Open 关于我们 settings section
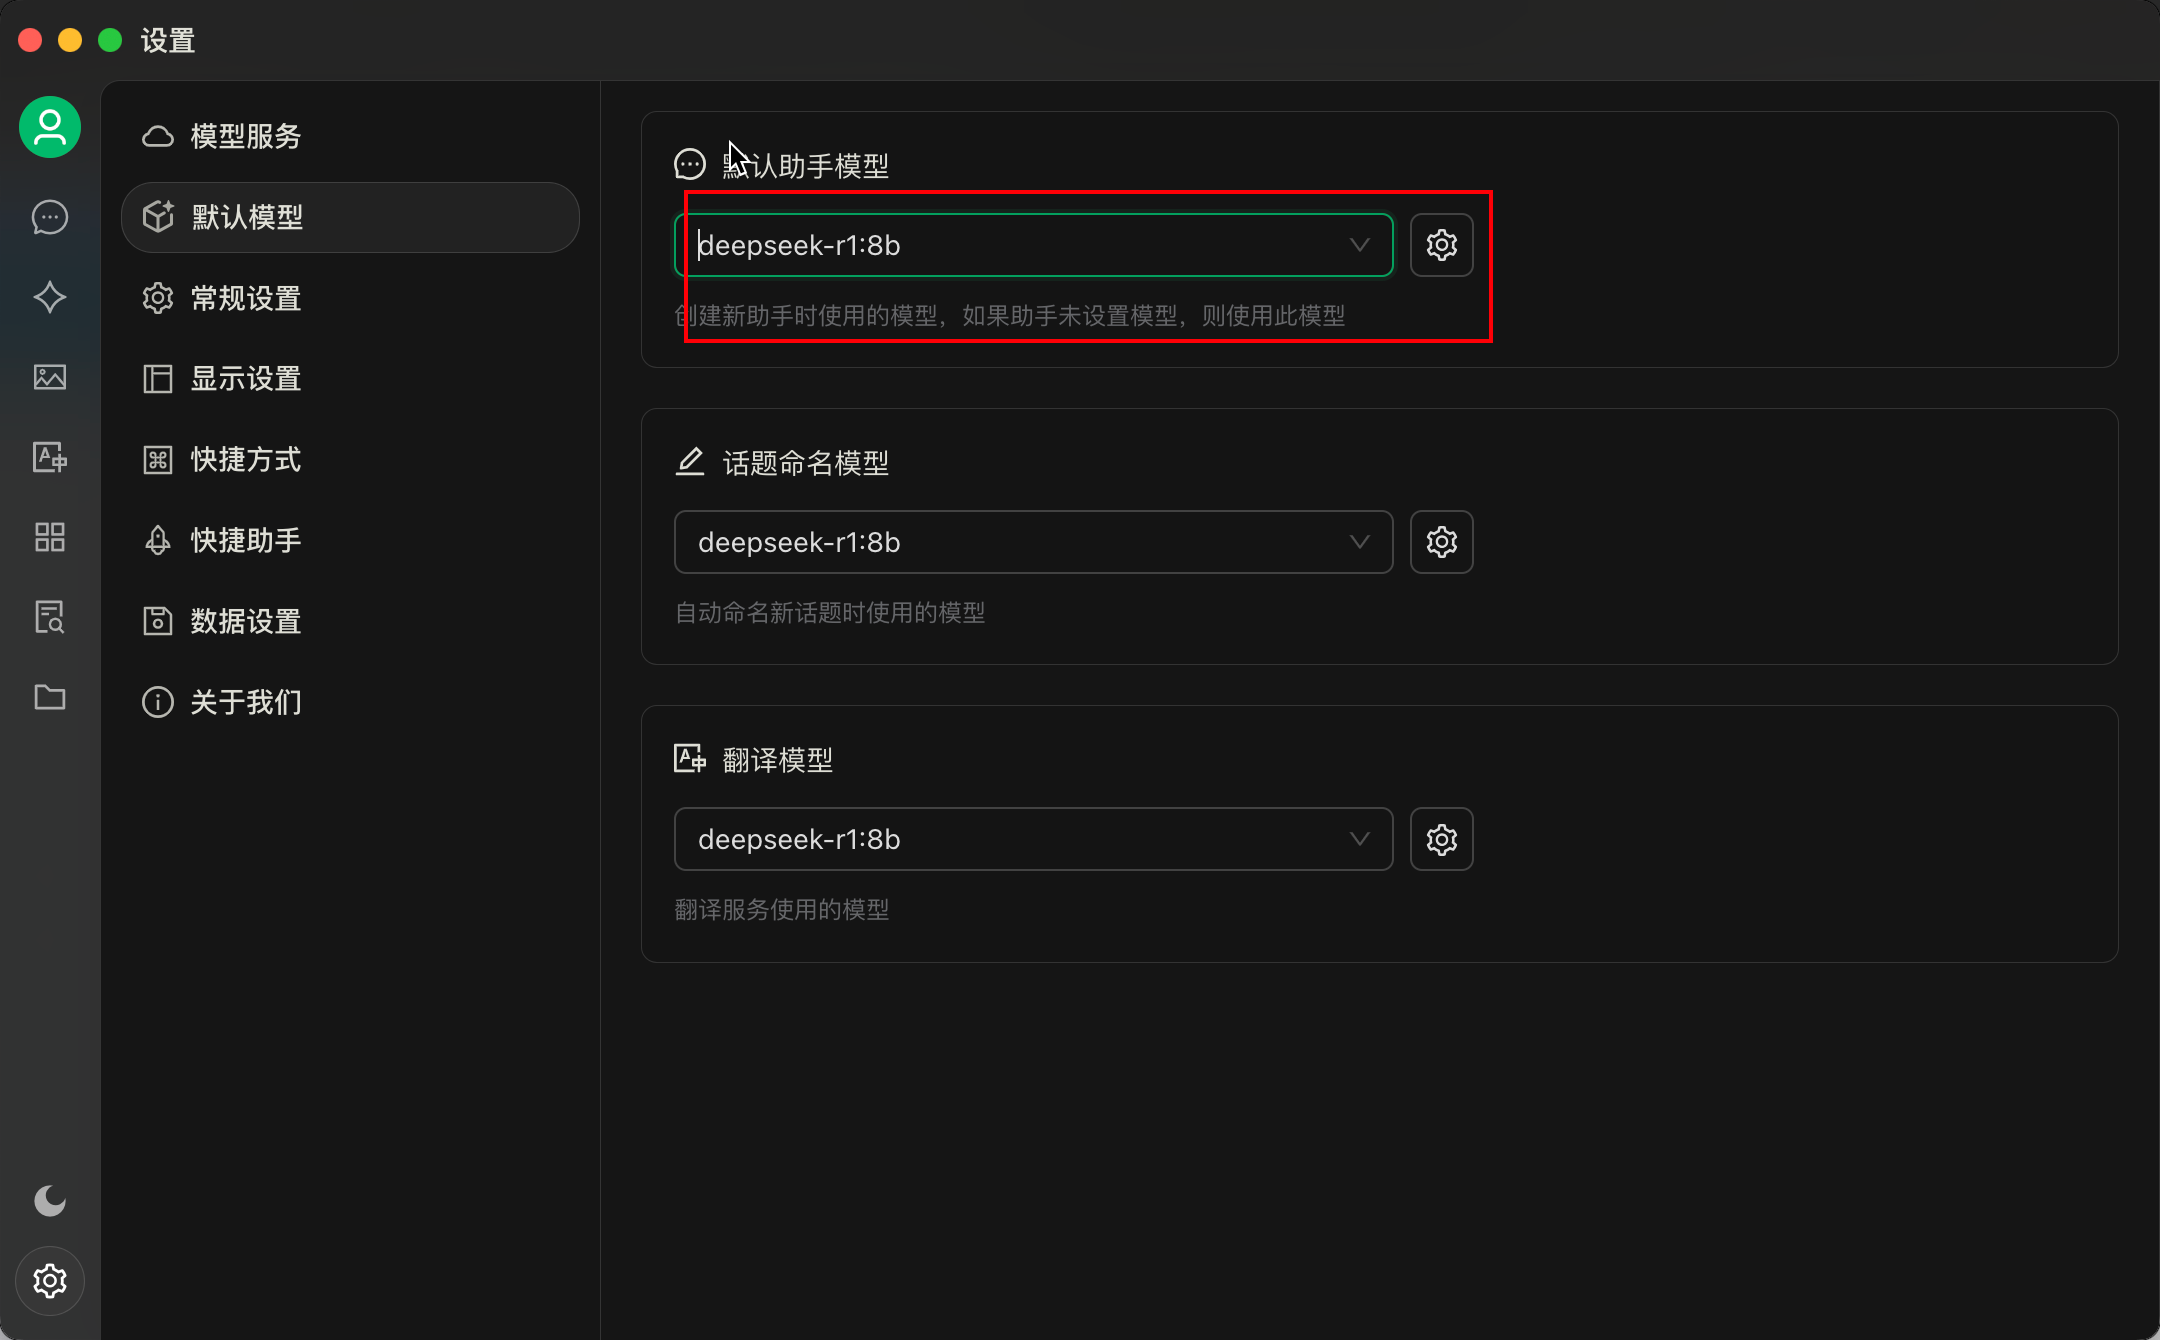 point(245,702)
